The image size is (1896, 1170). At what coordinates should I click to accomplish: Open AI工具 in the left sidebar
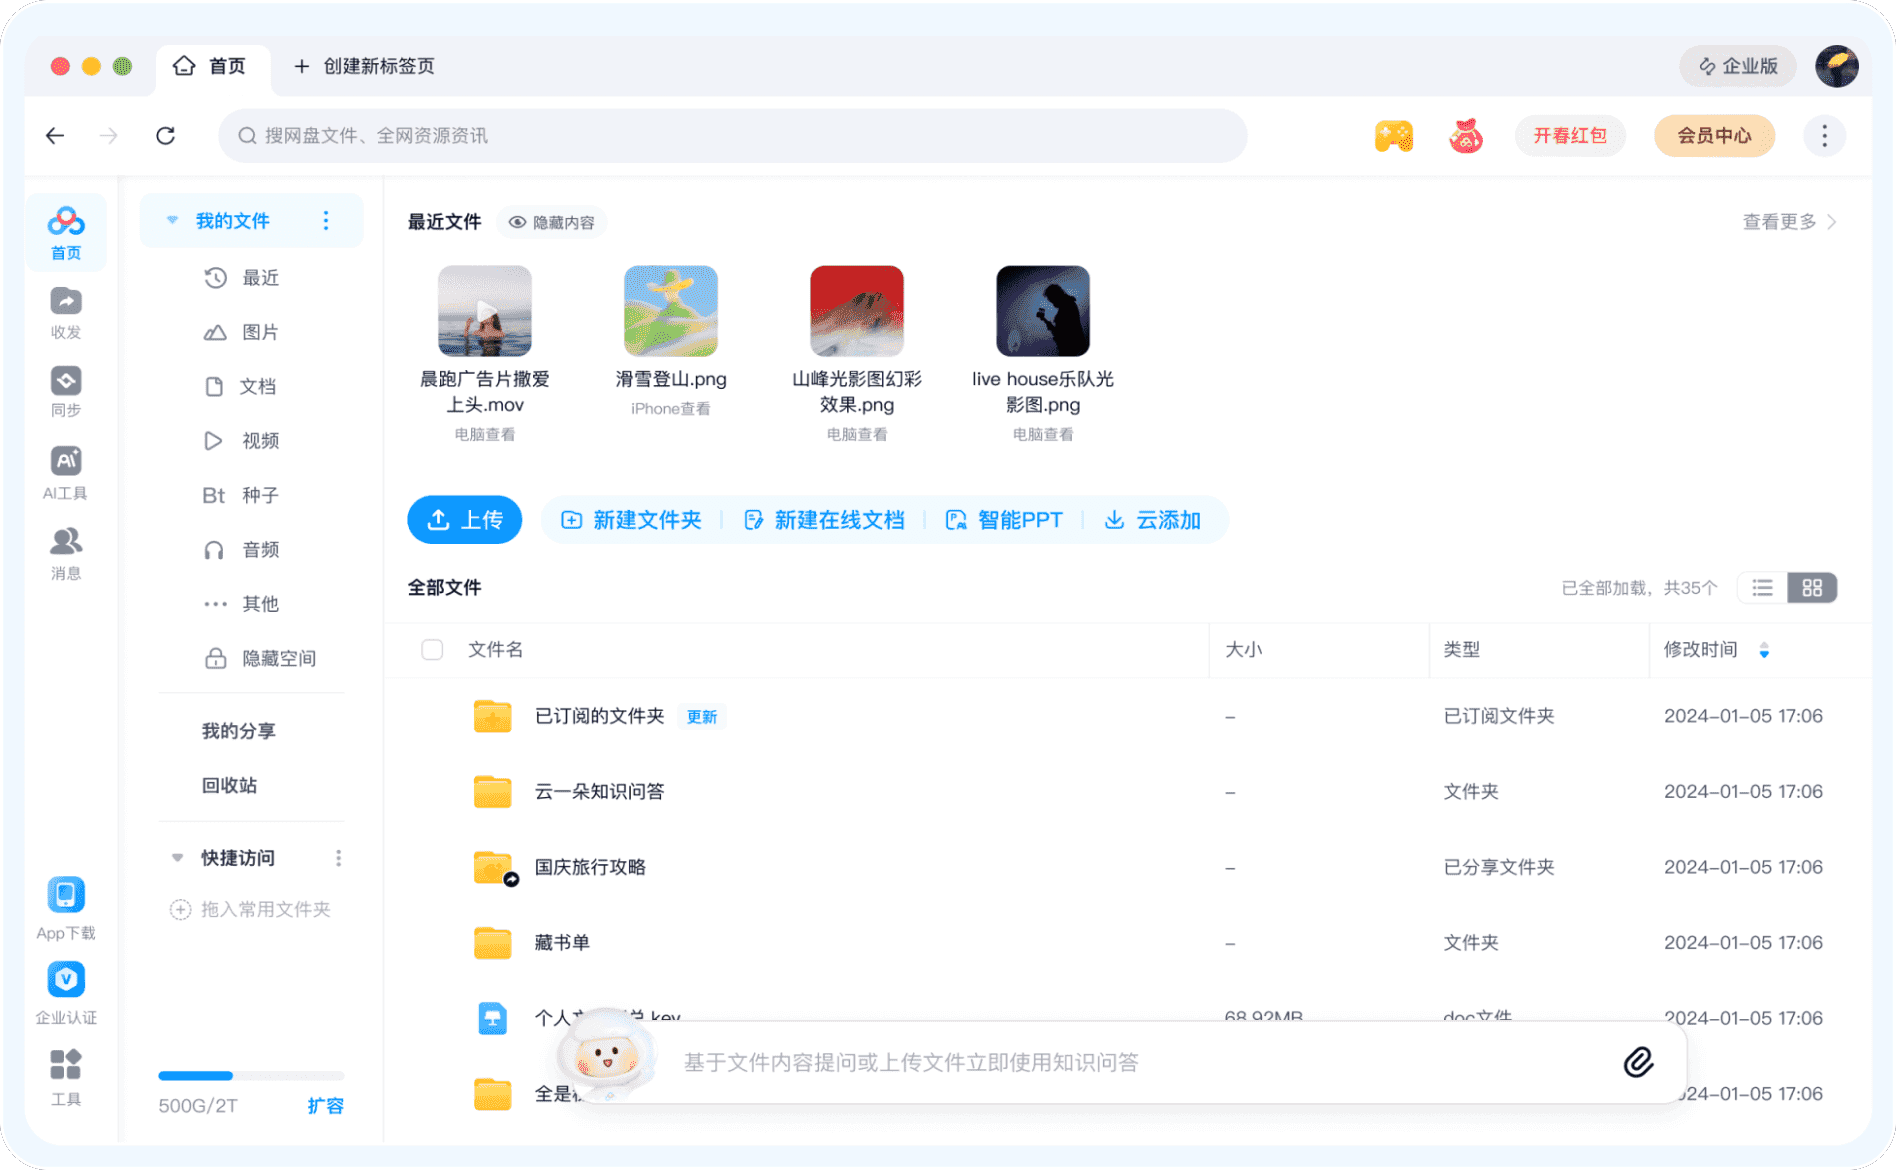[x=66, y=462]
